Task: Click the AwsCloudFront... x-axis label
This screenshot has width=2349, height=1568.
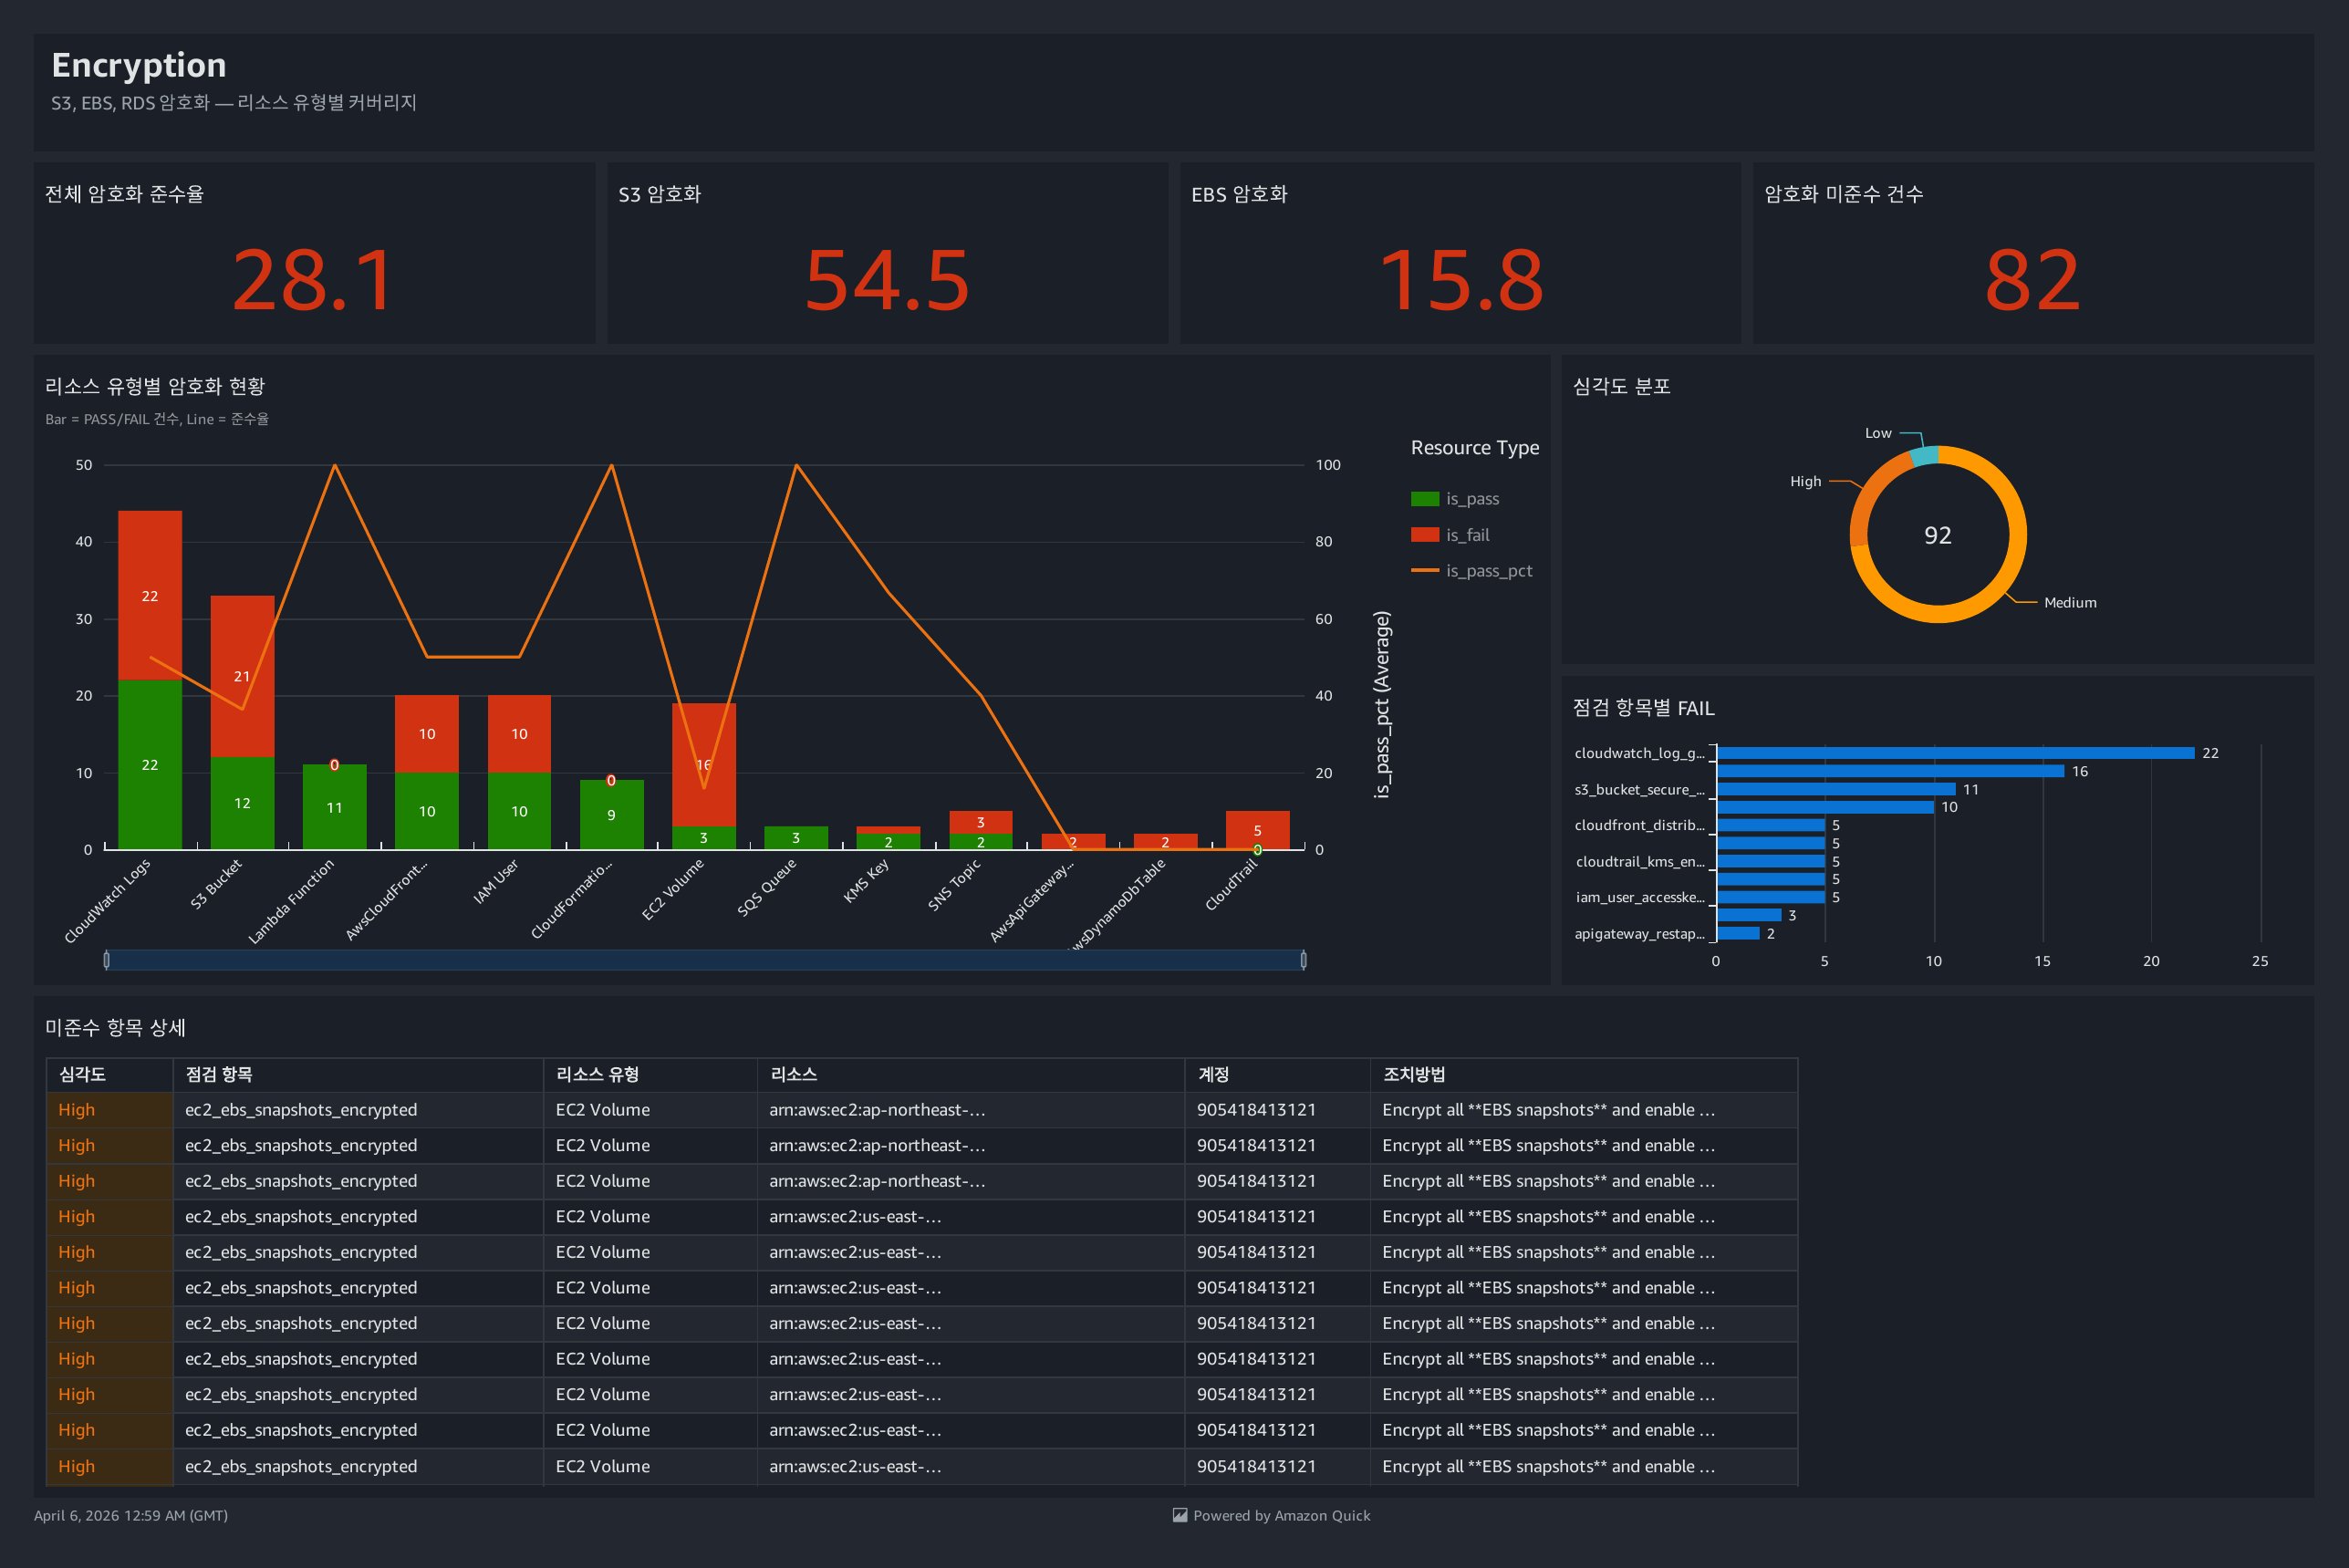Action: click(386, 900)
